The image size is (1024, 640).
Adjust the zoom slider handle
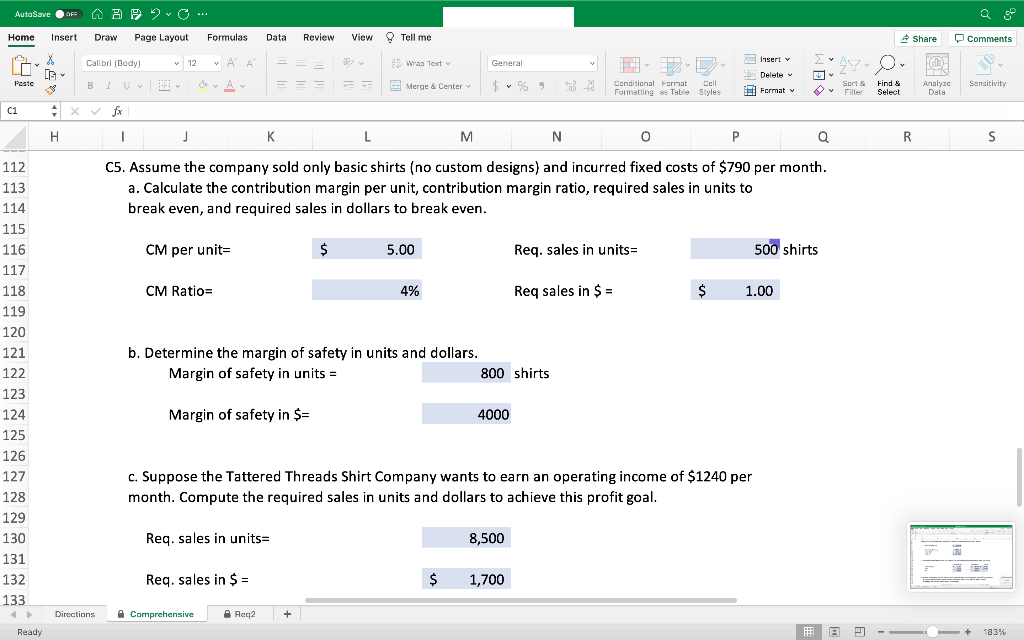[933, 632]
